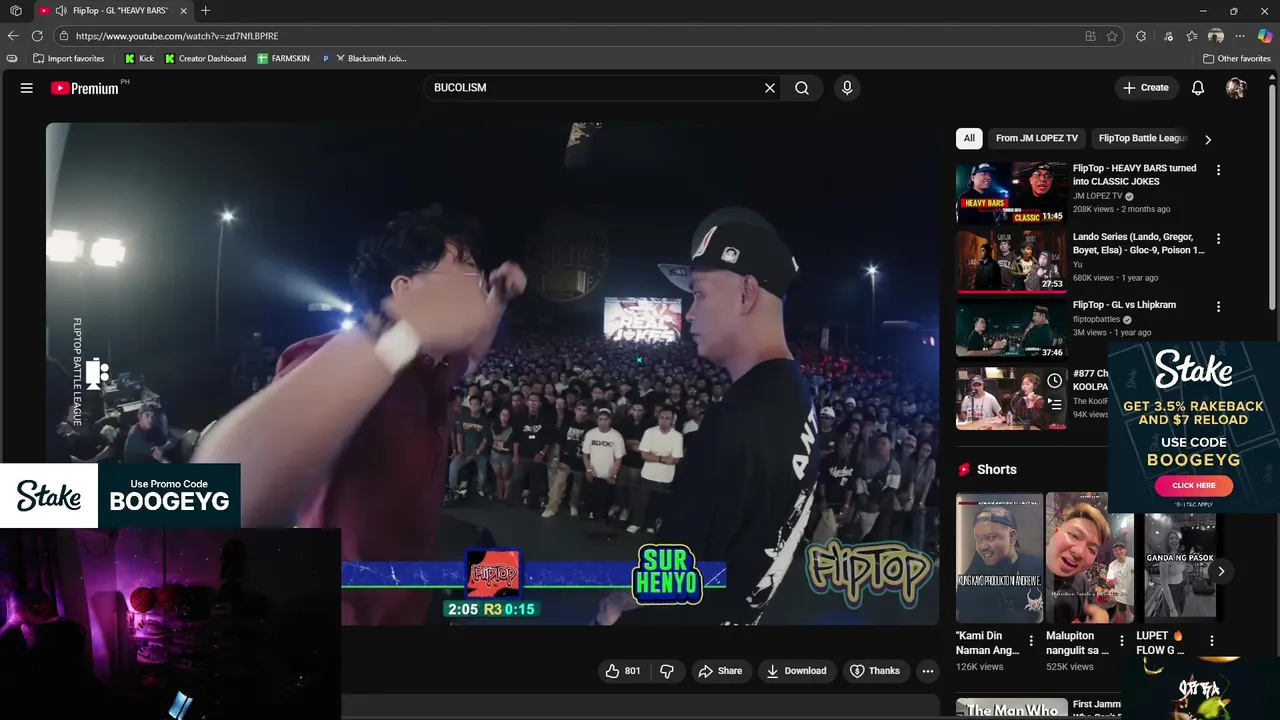The height and width of the screenshot is (720, 1280).
Task: Switch to FlipTop HEAVY BARS browser tab
Action: point(112,11)
